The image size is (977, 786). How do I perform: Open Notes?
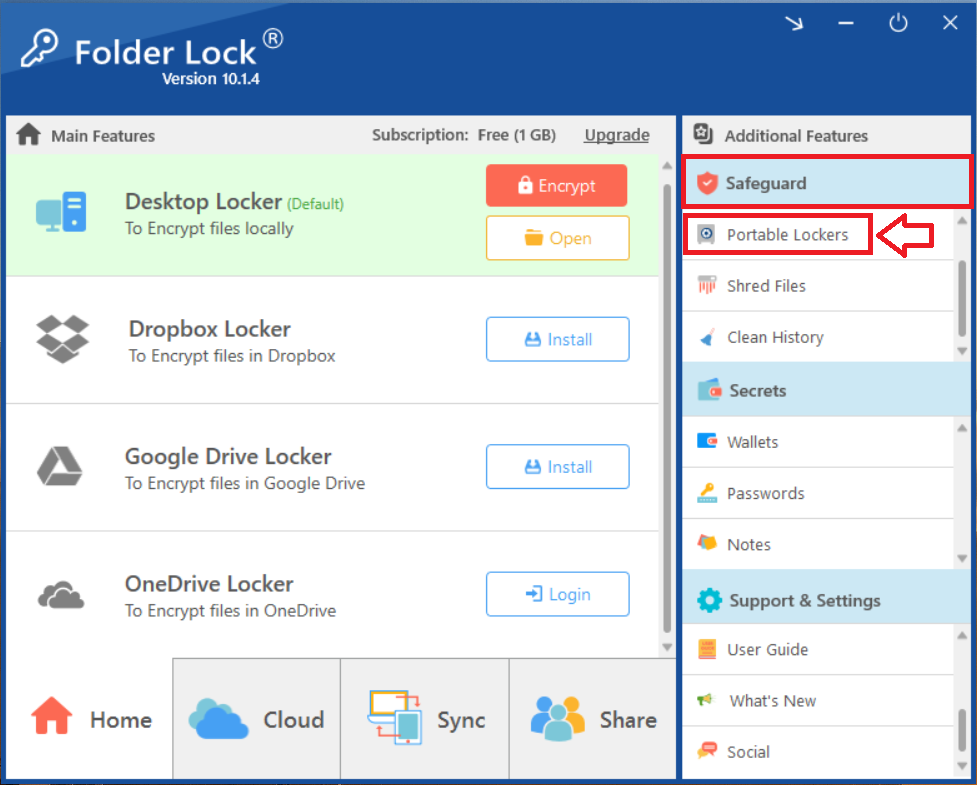coord(818,544)
